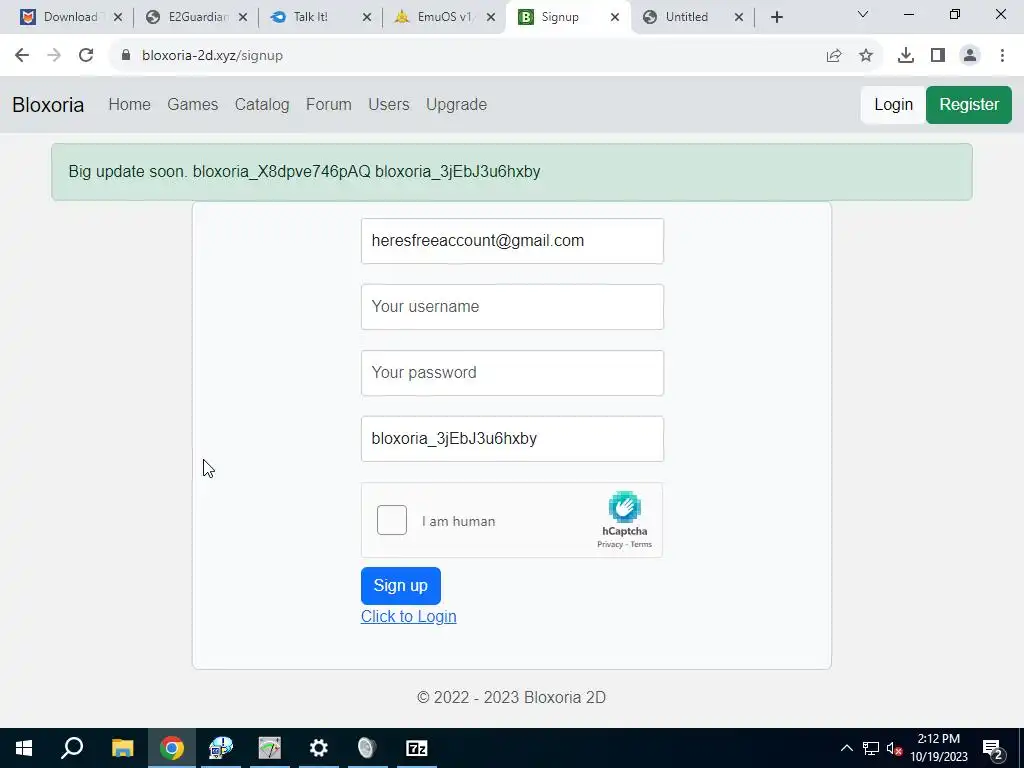Image resolution: width=1024 pixels, height=768 pixels.
Task: Focus the email input field
Action: [512, 241]
